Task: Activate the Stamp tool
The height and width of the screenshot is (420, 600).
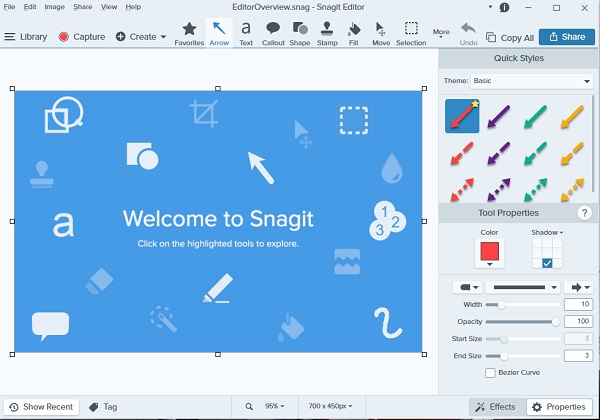Action: point(327,33)
